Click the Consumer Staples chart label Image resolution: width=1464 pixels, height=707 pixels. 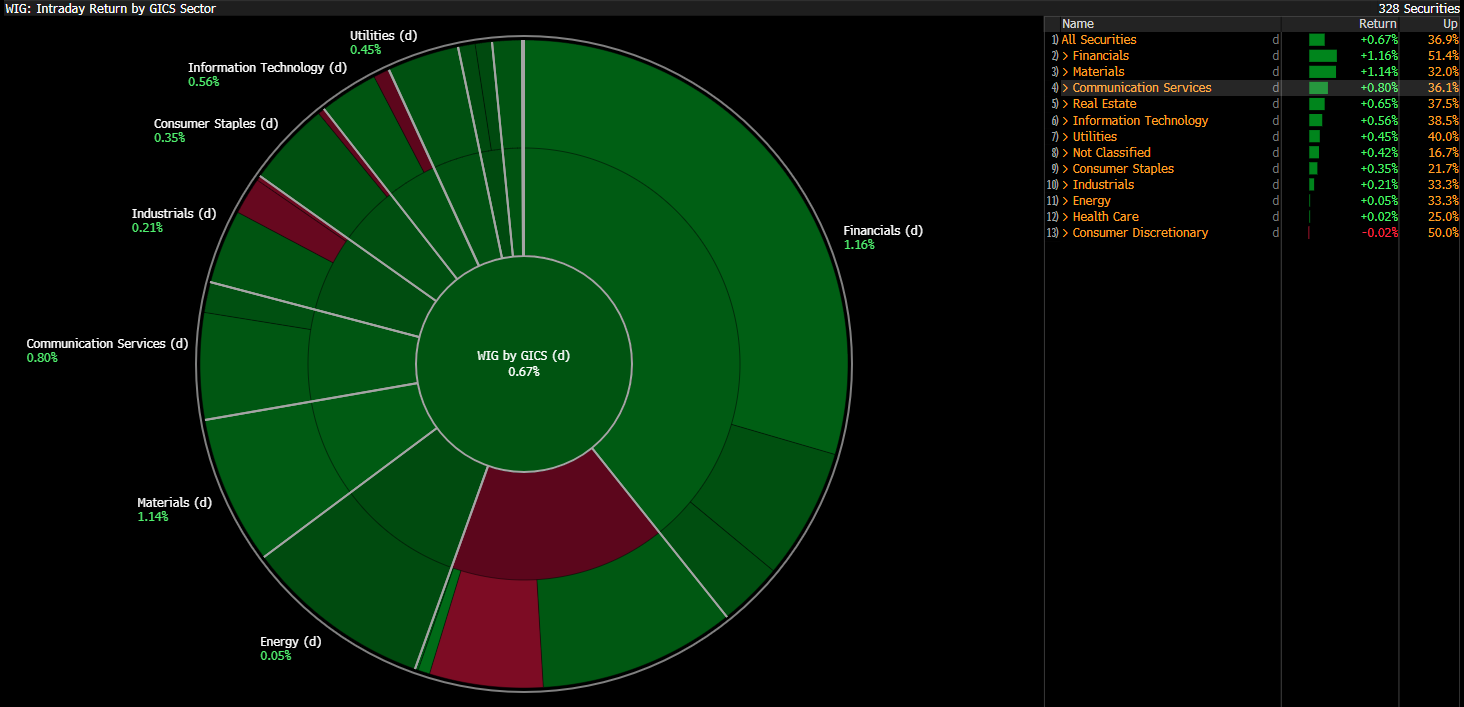[215, 124]
